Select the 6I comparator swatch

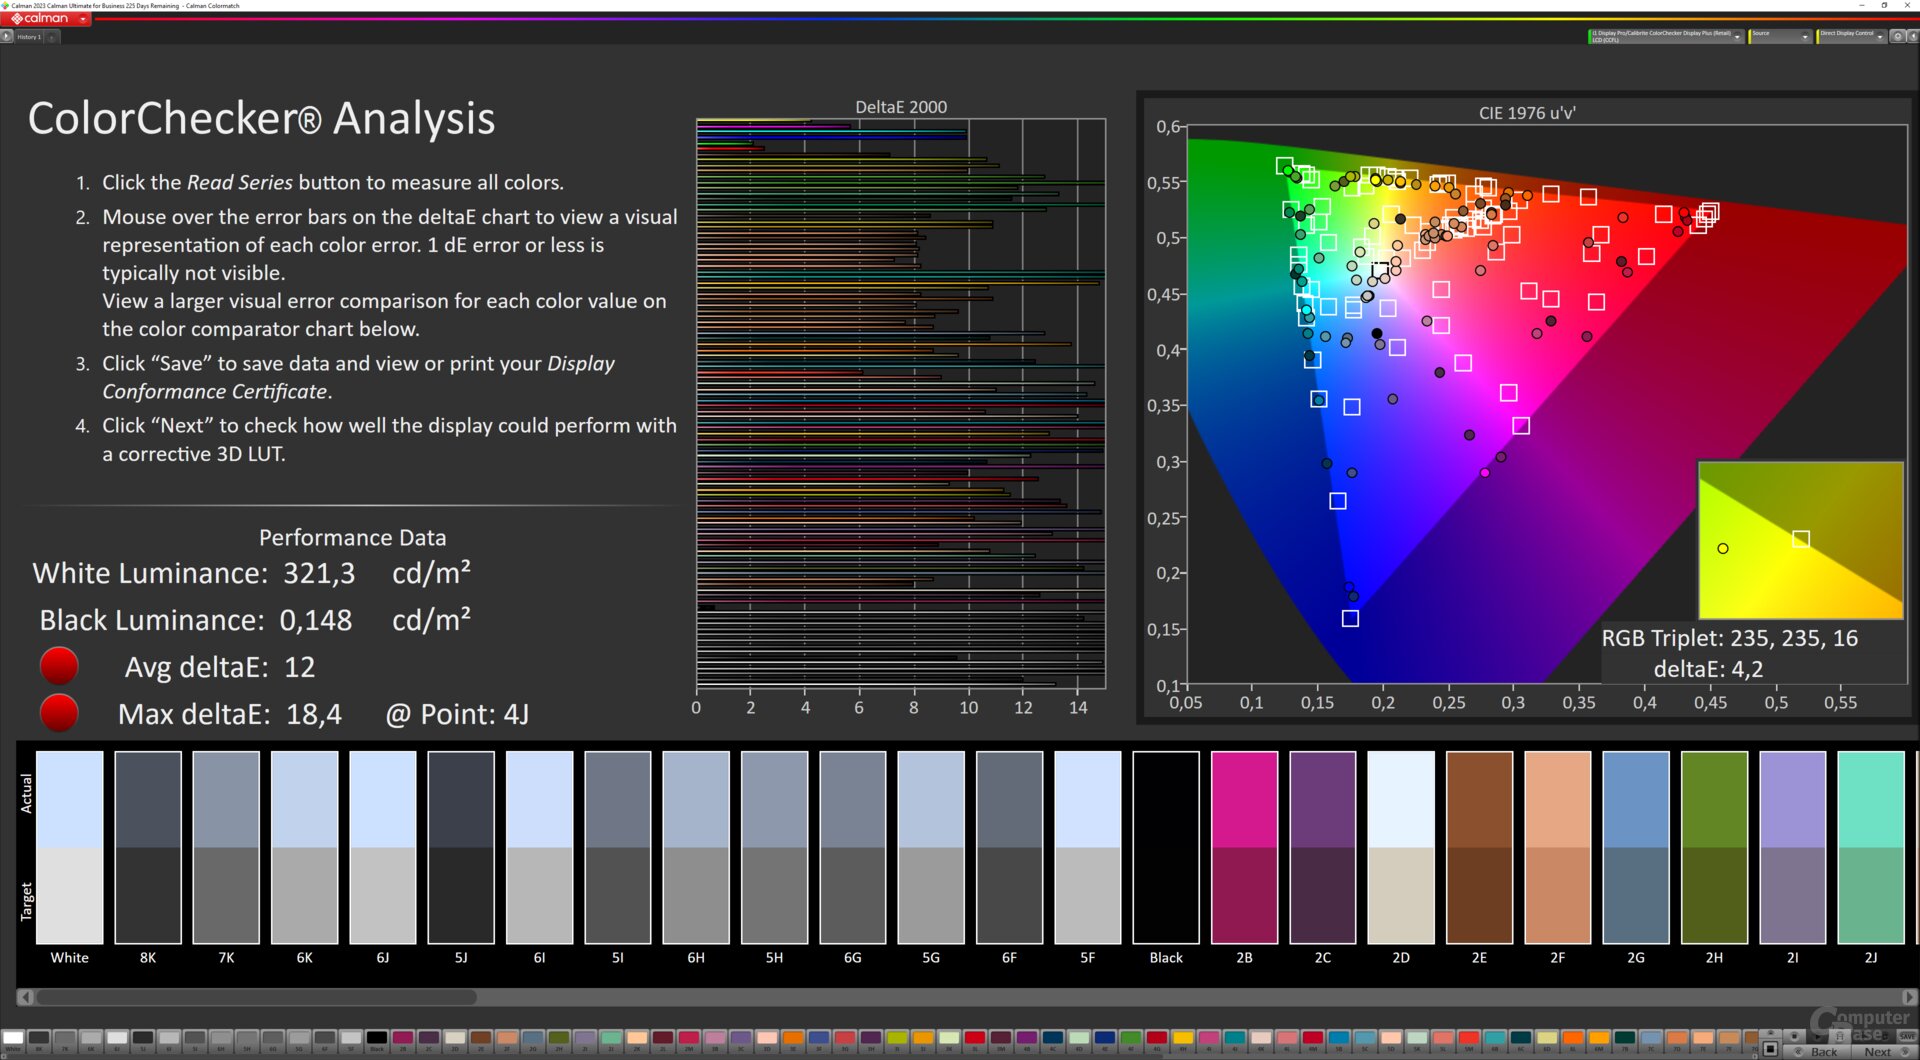click(x=539, y=847)
